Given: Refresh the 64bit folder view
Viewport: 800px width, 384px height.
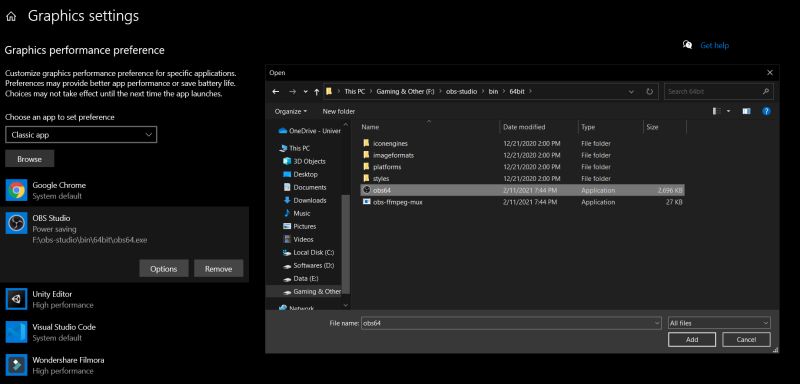Looking at the screenshot, I should coord(649,92).
